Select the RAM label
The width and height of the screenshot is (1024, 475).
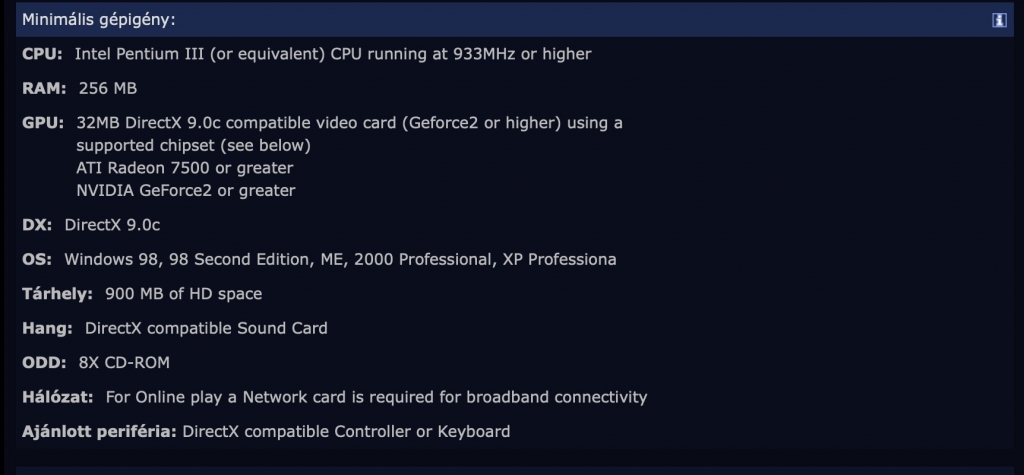(x=43, y=88)
